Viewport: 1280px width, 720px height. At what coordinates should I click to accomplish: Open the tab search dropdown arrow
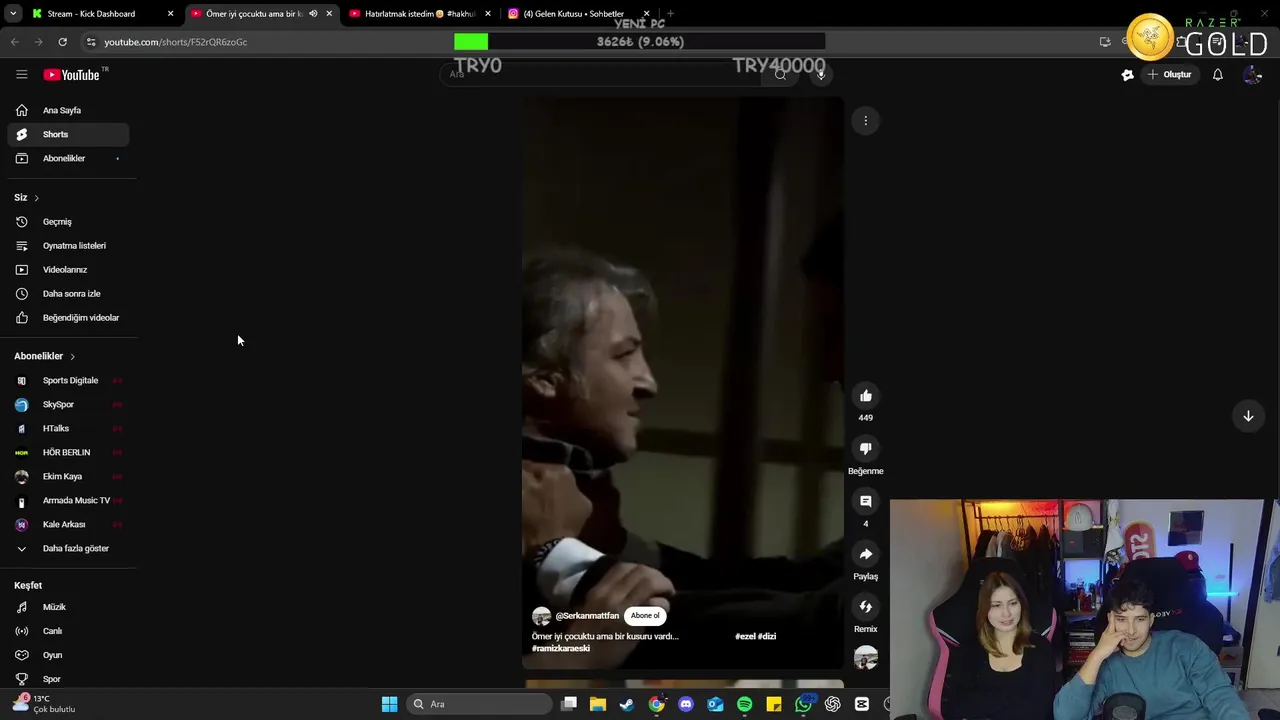(12, 14)
